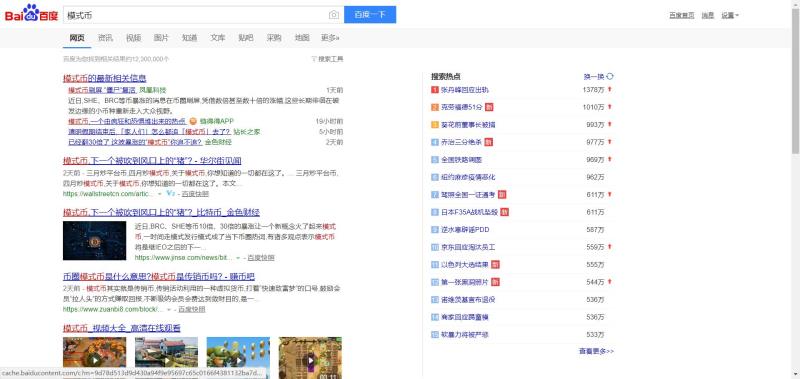800x379 pixels.
Task: Open 查看更多>> under hot searches
Action: pyautogui.click(x=596, y=351)
